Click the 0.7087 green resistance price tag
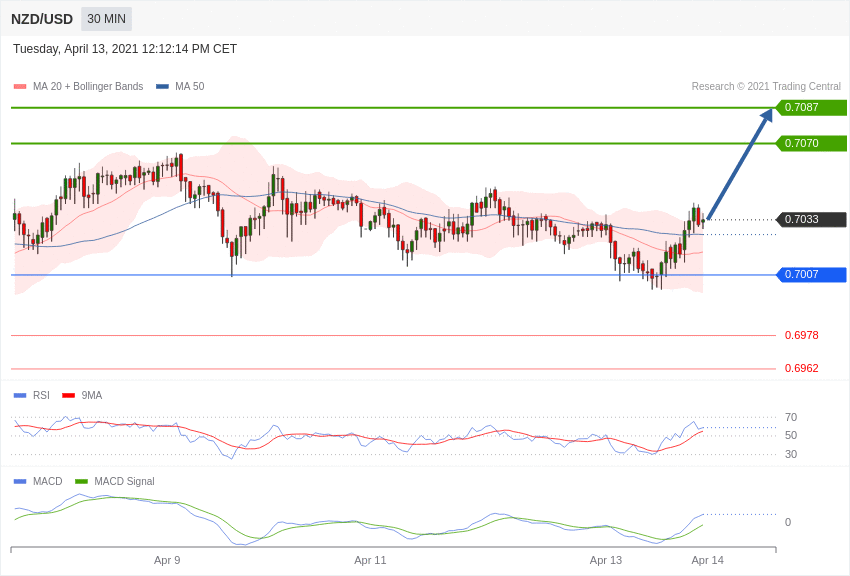The image size is (850, 576). [x=811, y=108]
